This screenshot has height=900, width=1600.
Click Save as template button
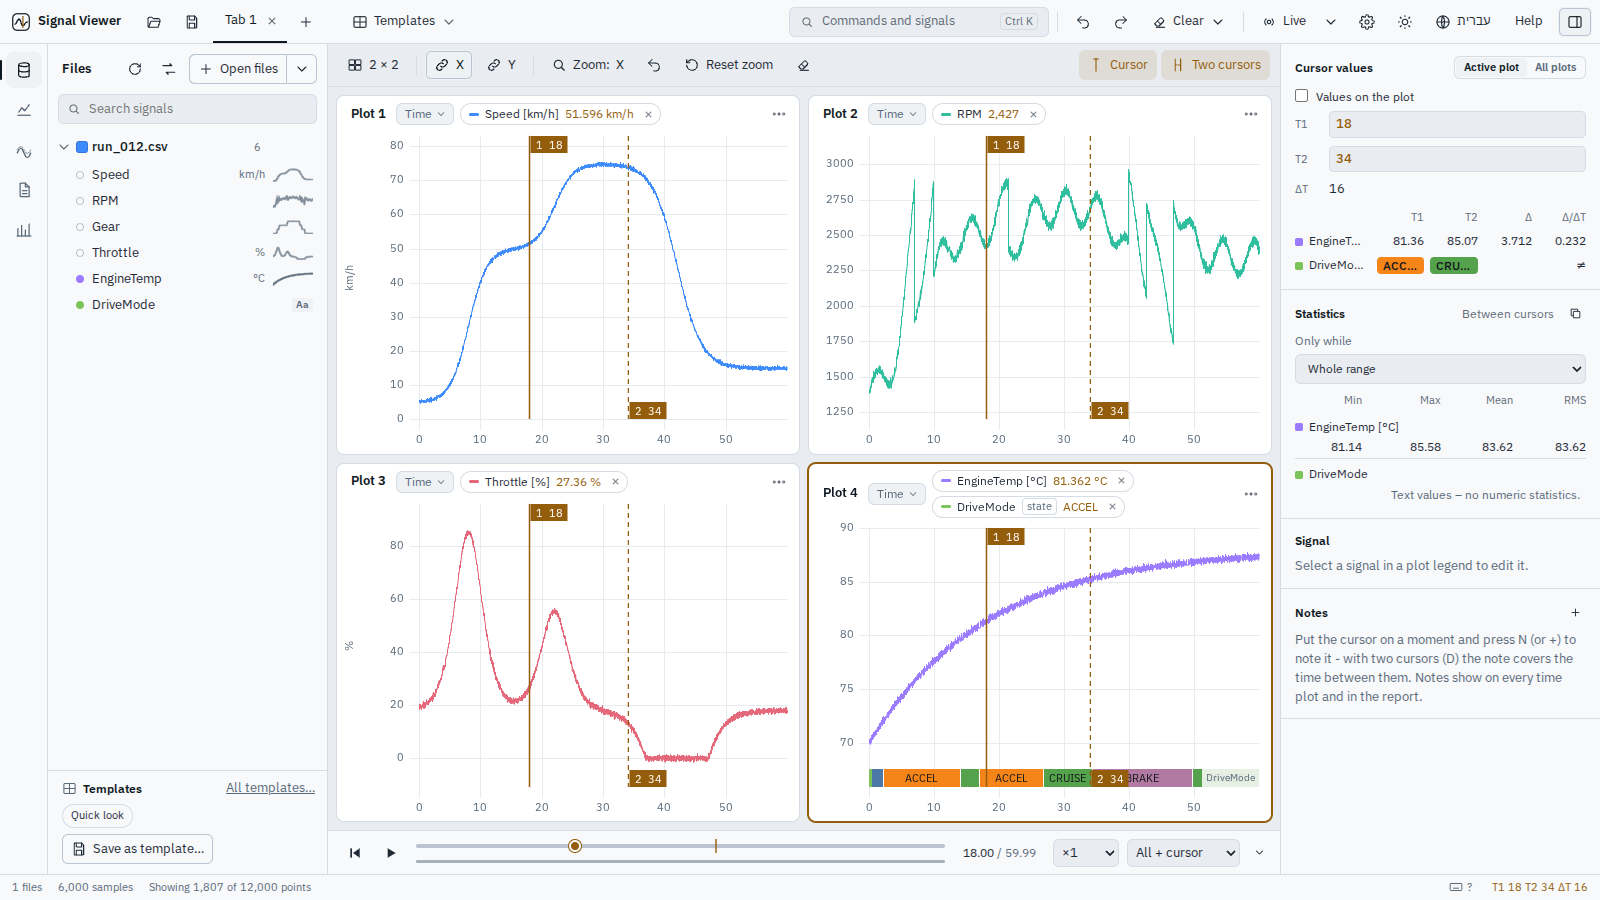pos(138,849)
